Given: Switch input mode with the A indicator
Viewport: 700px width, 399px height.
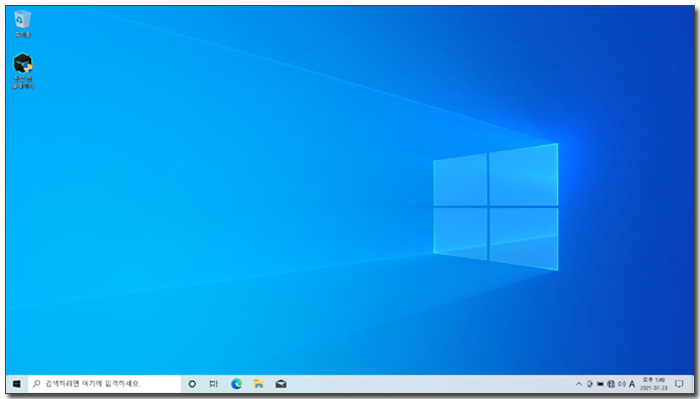Looking at the screenshot, I should tap(632, 384).
